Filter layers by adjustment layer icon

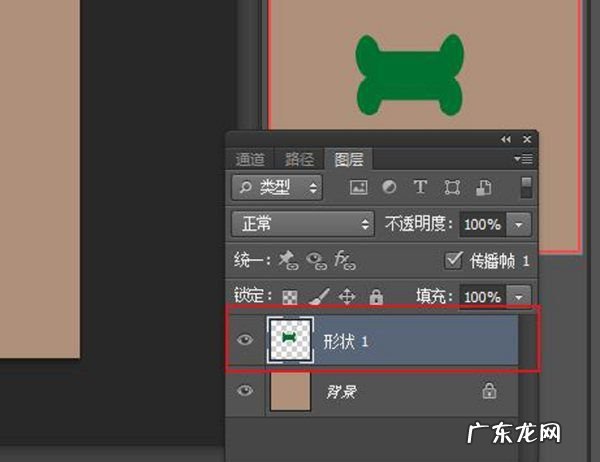point(389,187)
